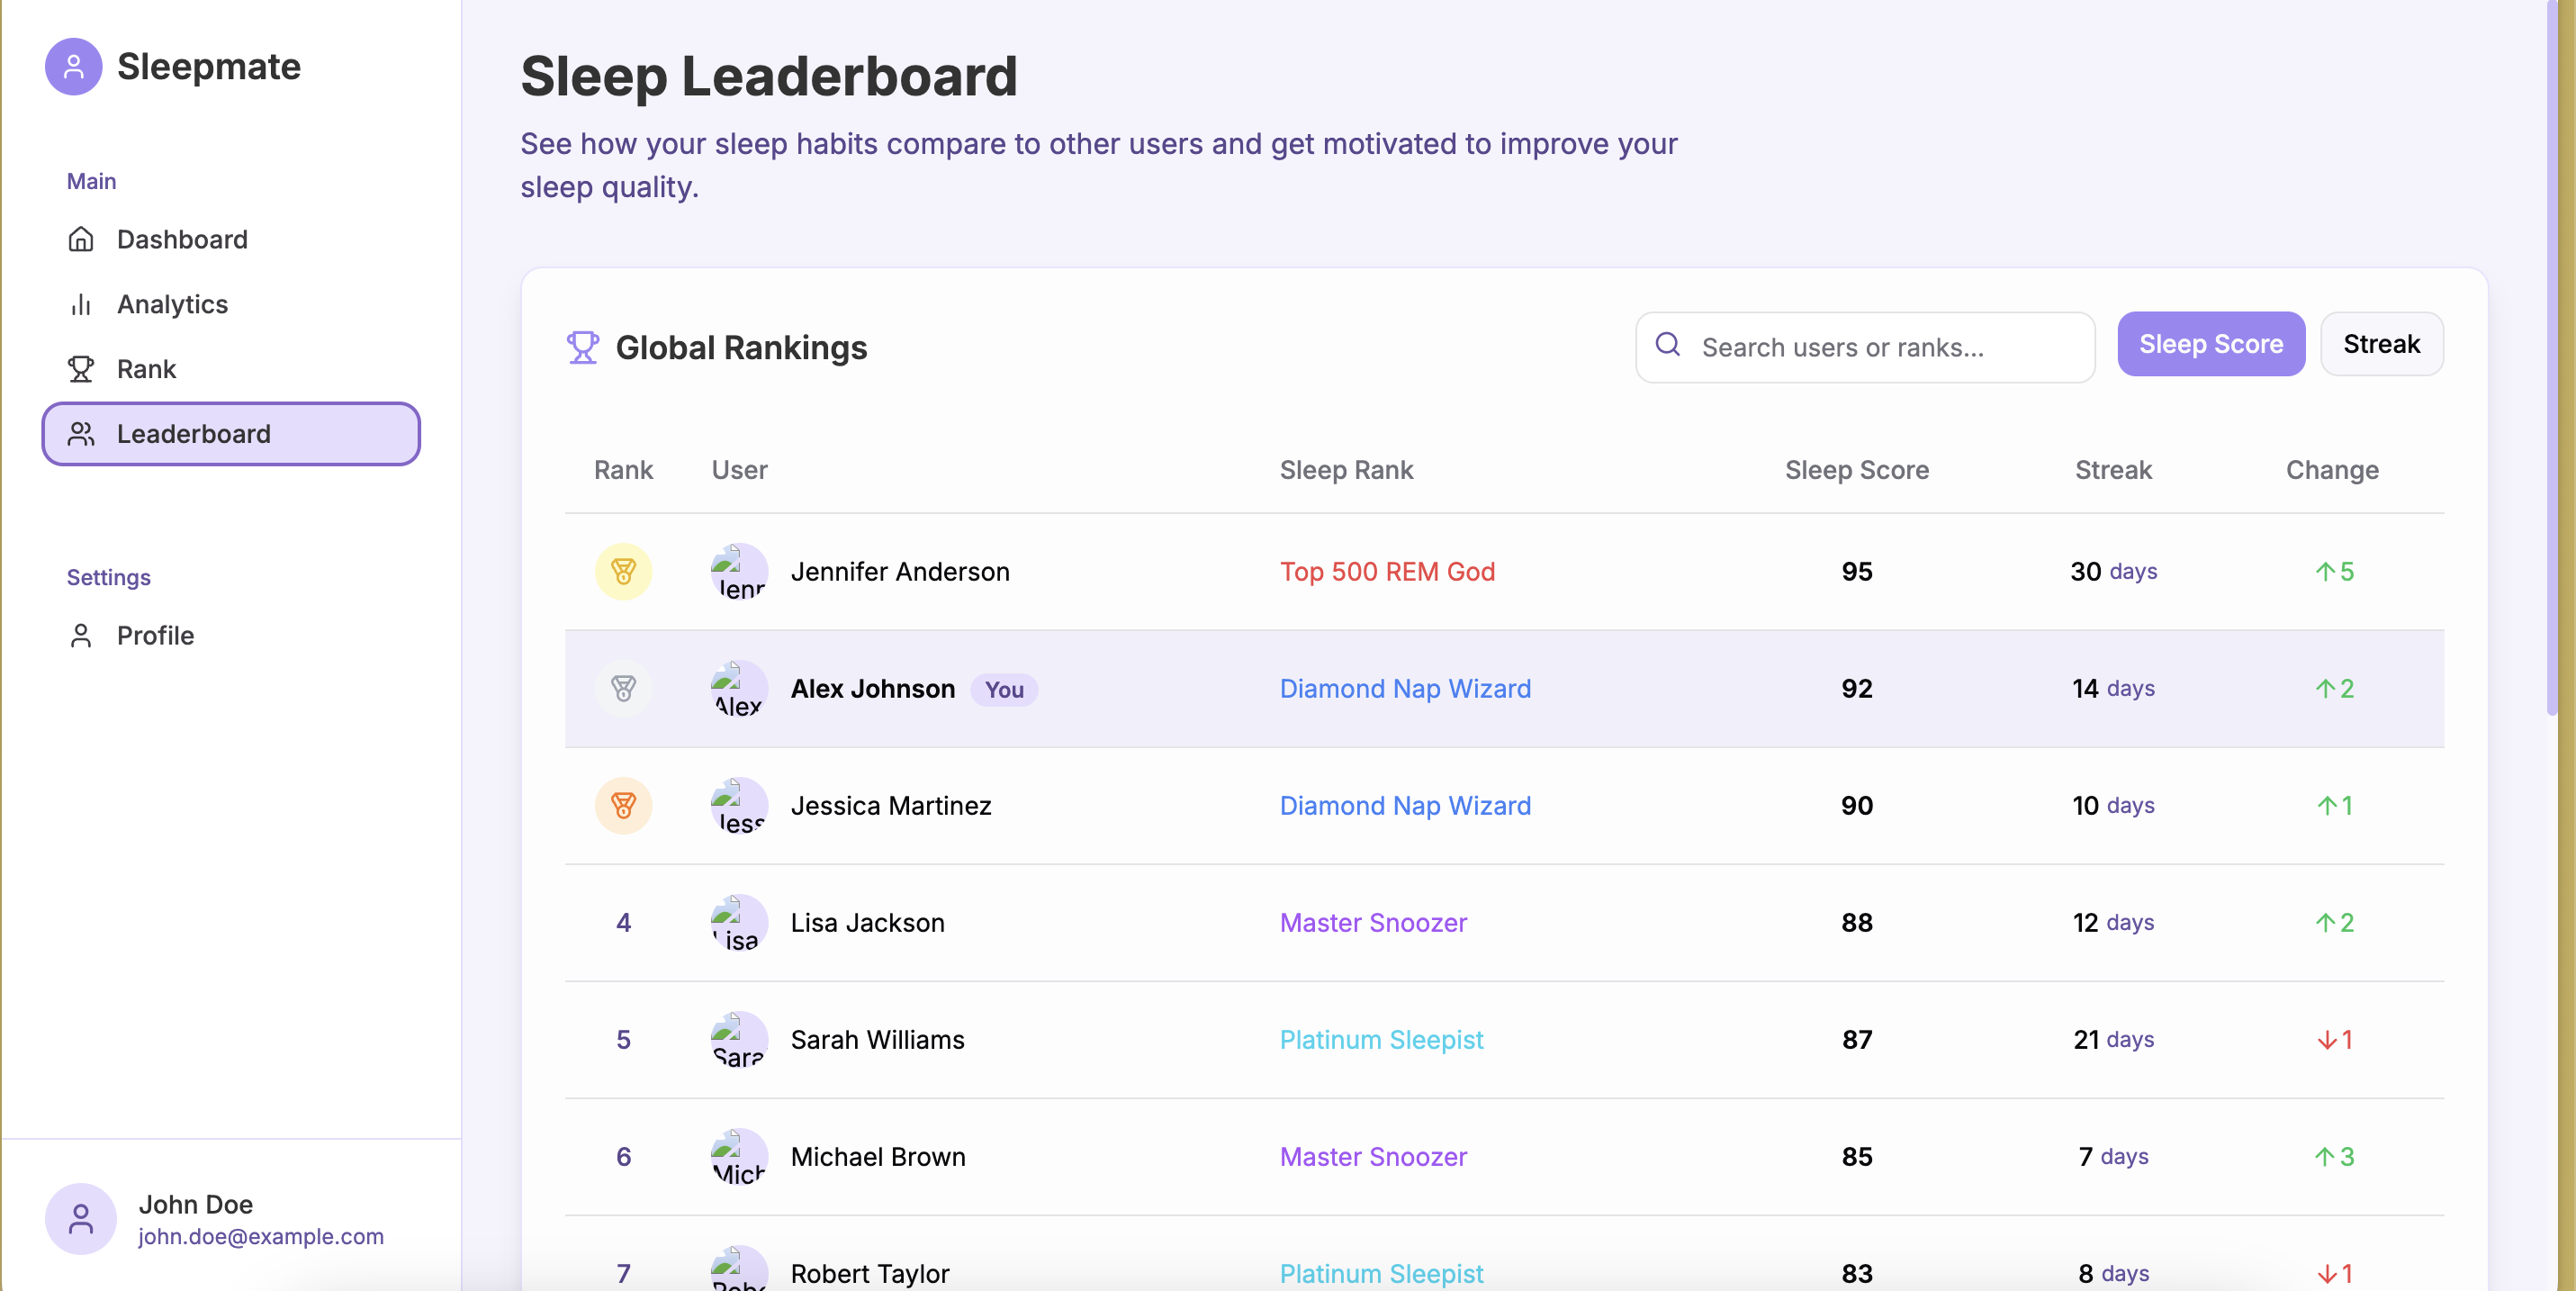This screenshot has width=2576, height=1291.
Task: Click the bronze medal icon on Jessica's row
Action: click(x=623, y=805)
